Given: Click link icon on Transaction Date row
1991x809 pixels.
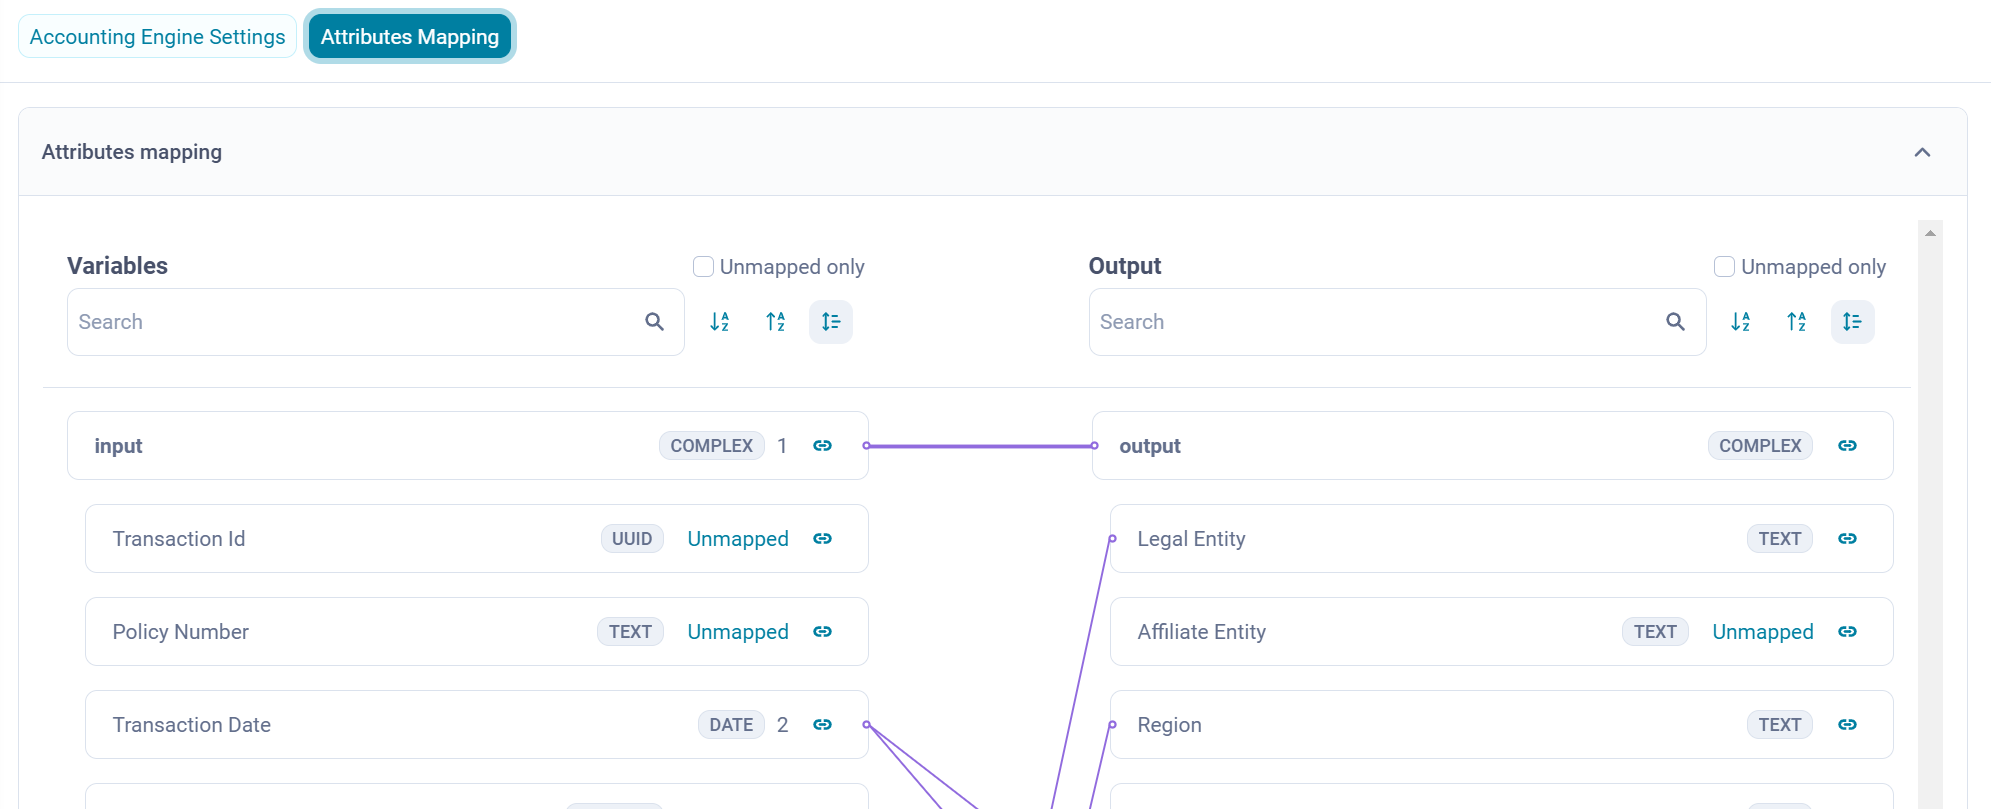Looking at the screenshot, I should [x=822, y=725].
